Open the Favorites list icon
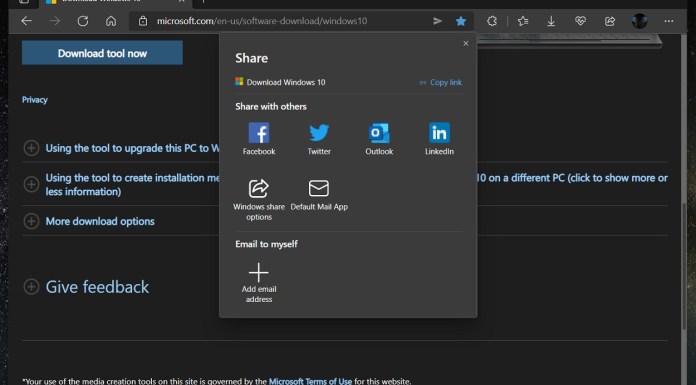Viewport: 696px width, 385px height. [x=523, y=21]
